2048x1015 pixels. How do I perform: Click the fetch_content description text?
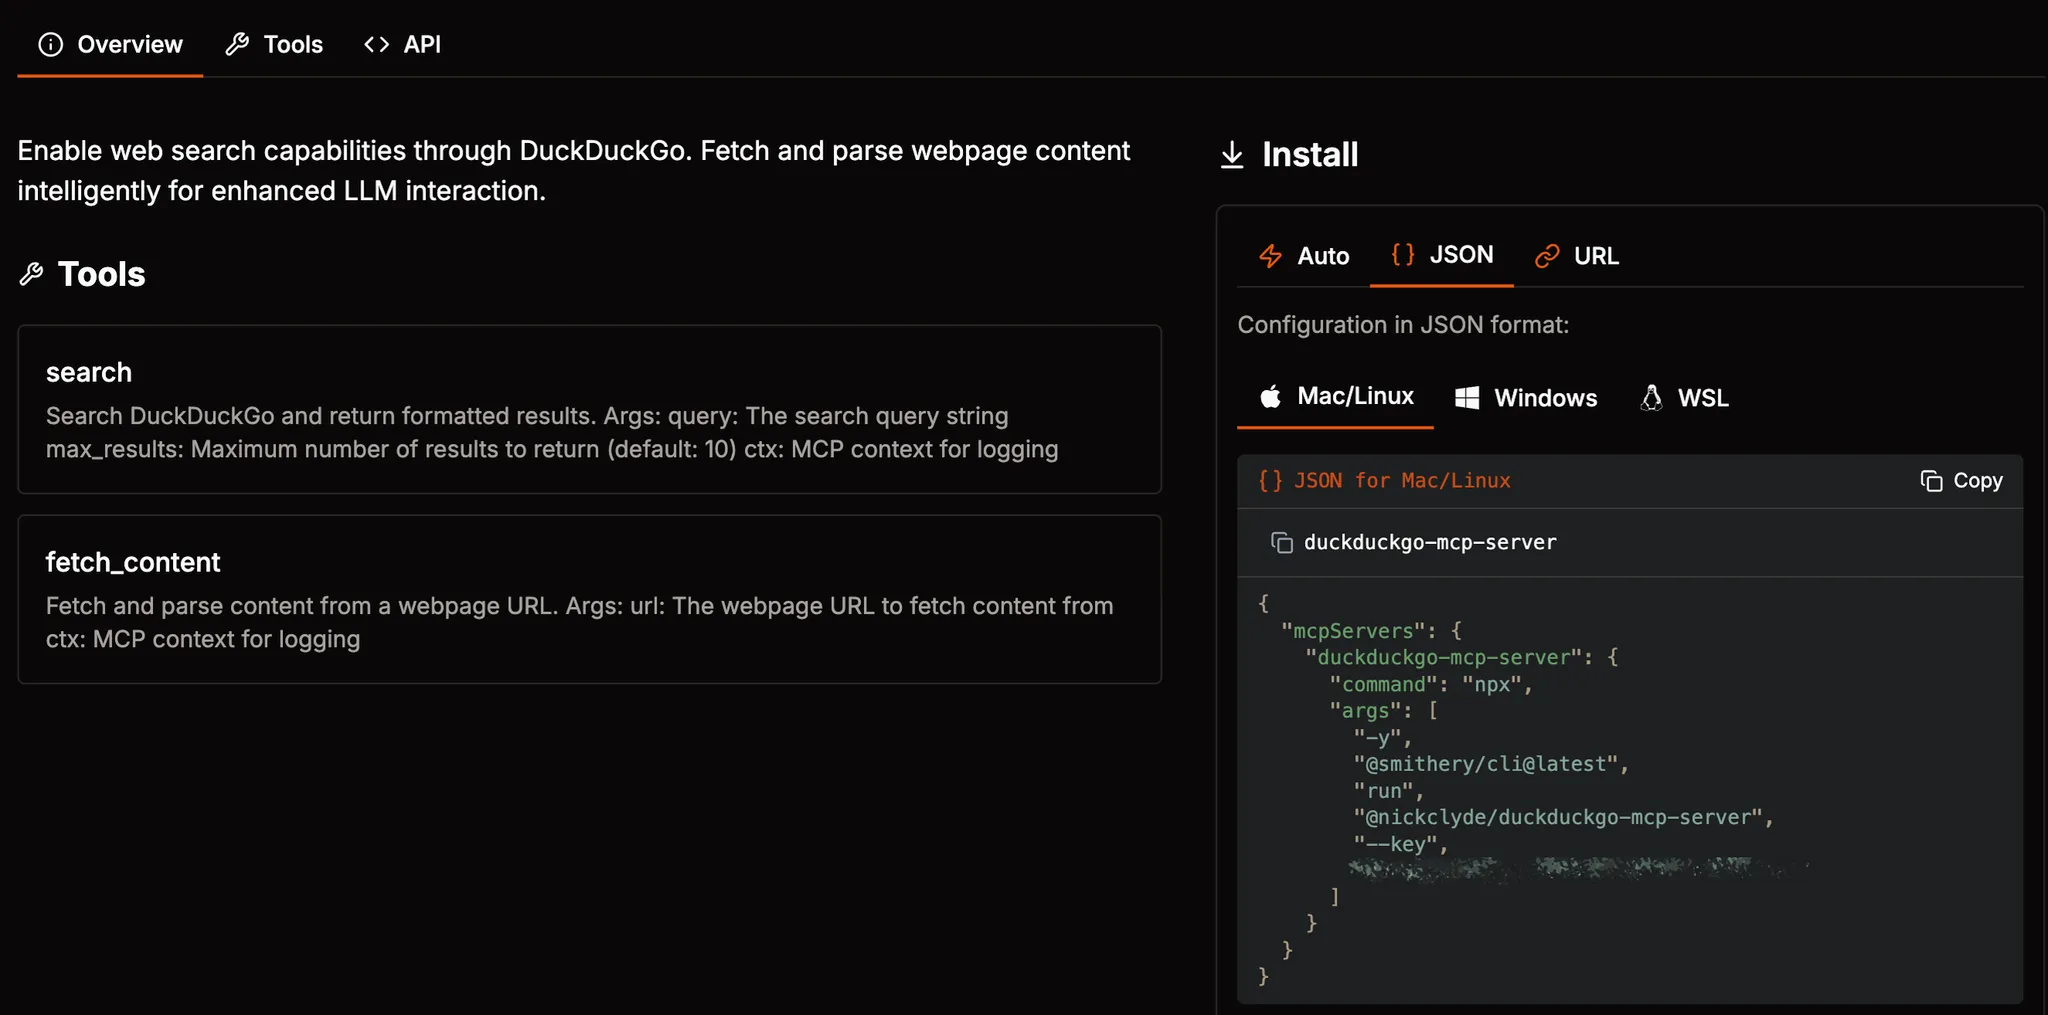[x=579, y=622]
